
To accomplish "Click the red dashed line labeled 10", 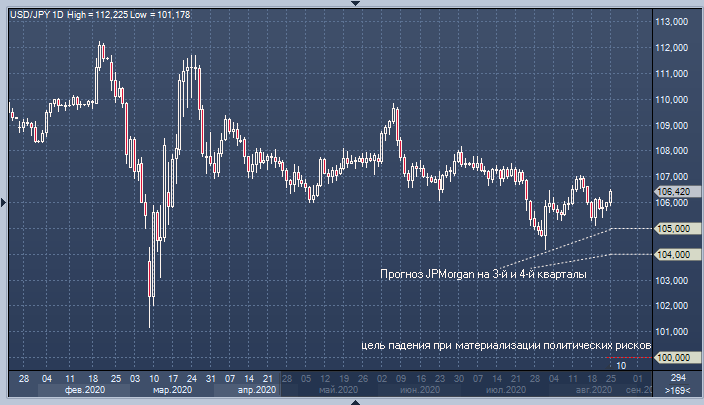I will pyautogui.click(x=621, y=365).
